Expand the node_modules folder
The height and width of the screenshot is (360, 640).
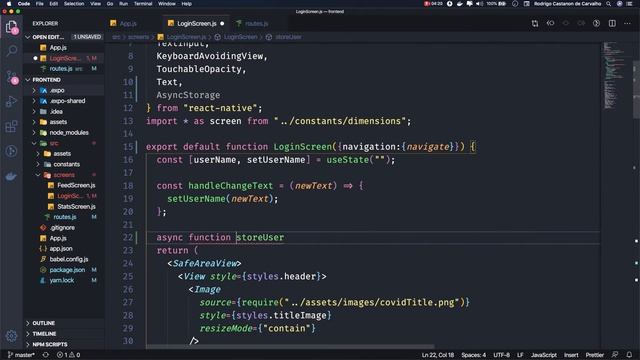click(x=34, y=133)
